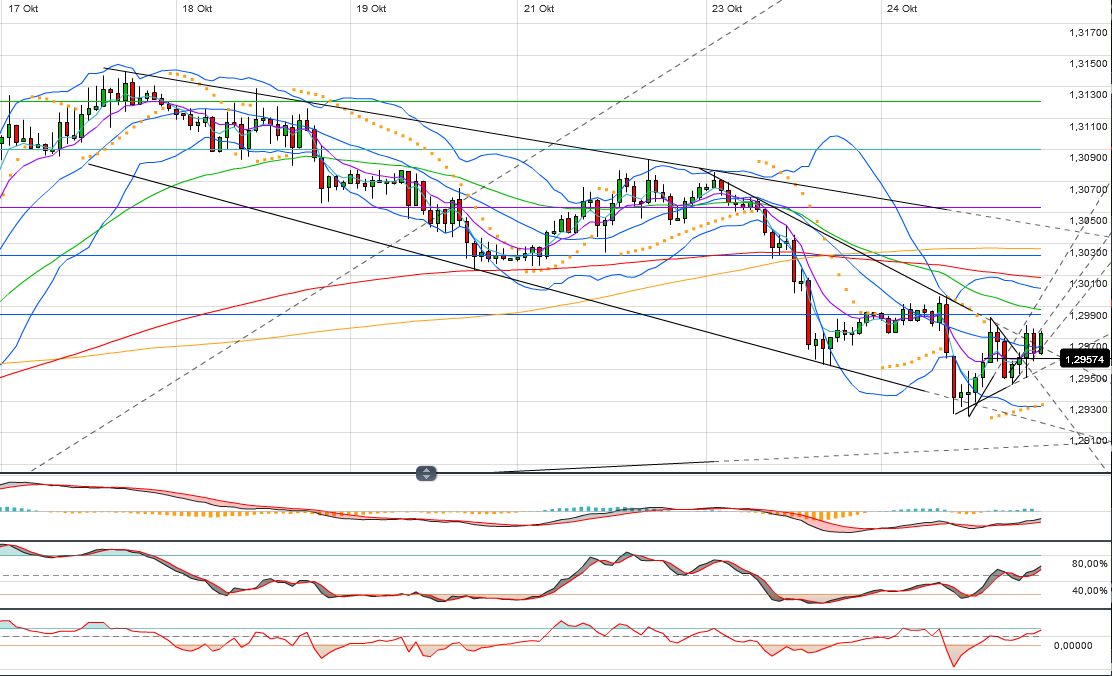The height and width of the screenshot is (676, 1112).
Task: Click the 1,30500 price axis label
Action: pyautogui.click(x=1084, y=221)
